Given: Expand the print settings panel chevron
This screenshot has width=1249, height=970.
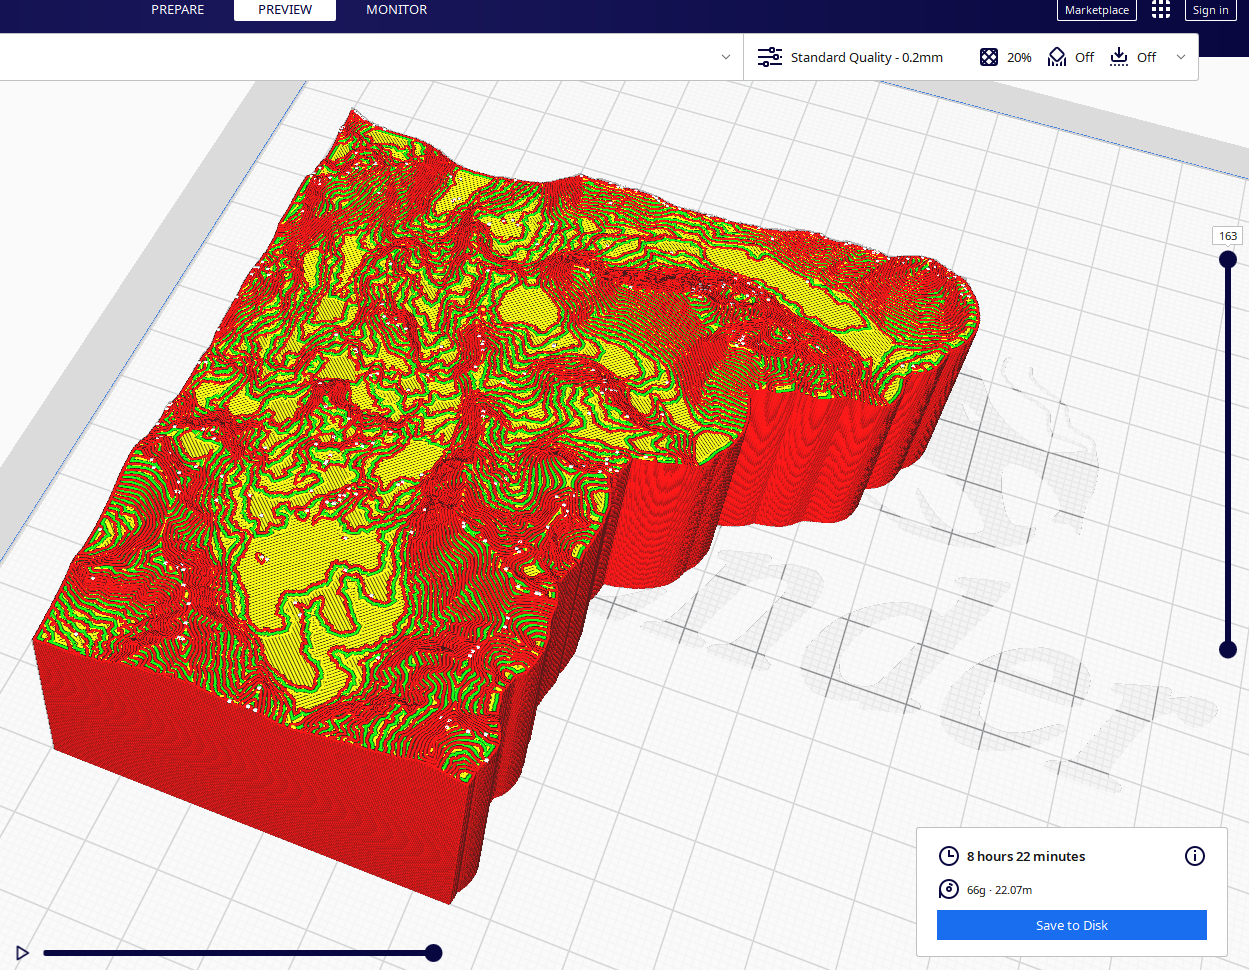Looking at the screenshot, I should [1181, 57].
